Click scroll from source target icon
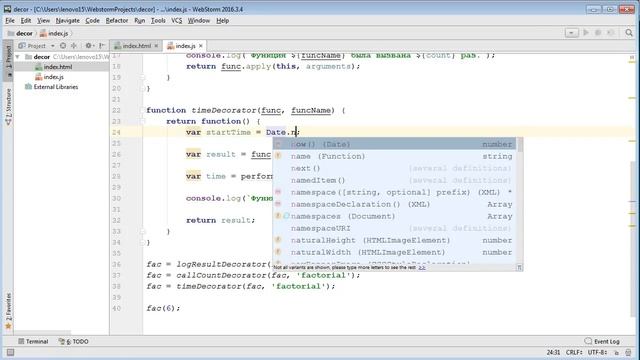This screenshot has width=640, height=360. click(x=63, y=46)
